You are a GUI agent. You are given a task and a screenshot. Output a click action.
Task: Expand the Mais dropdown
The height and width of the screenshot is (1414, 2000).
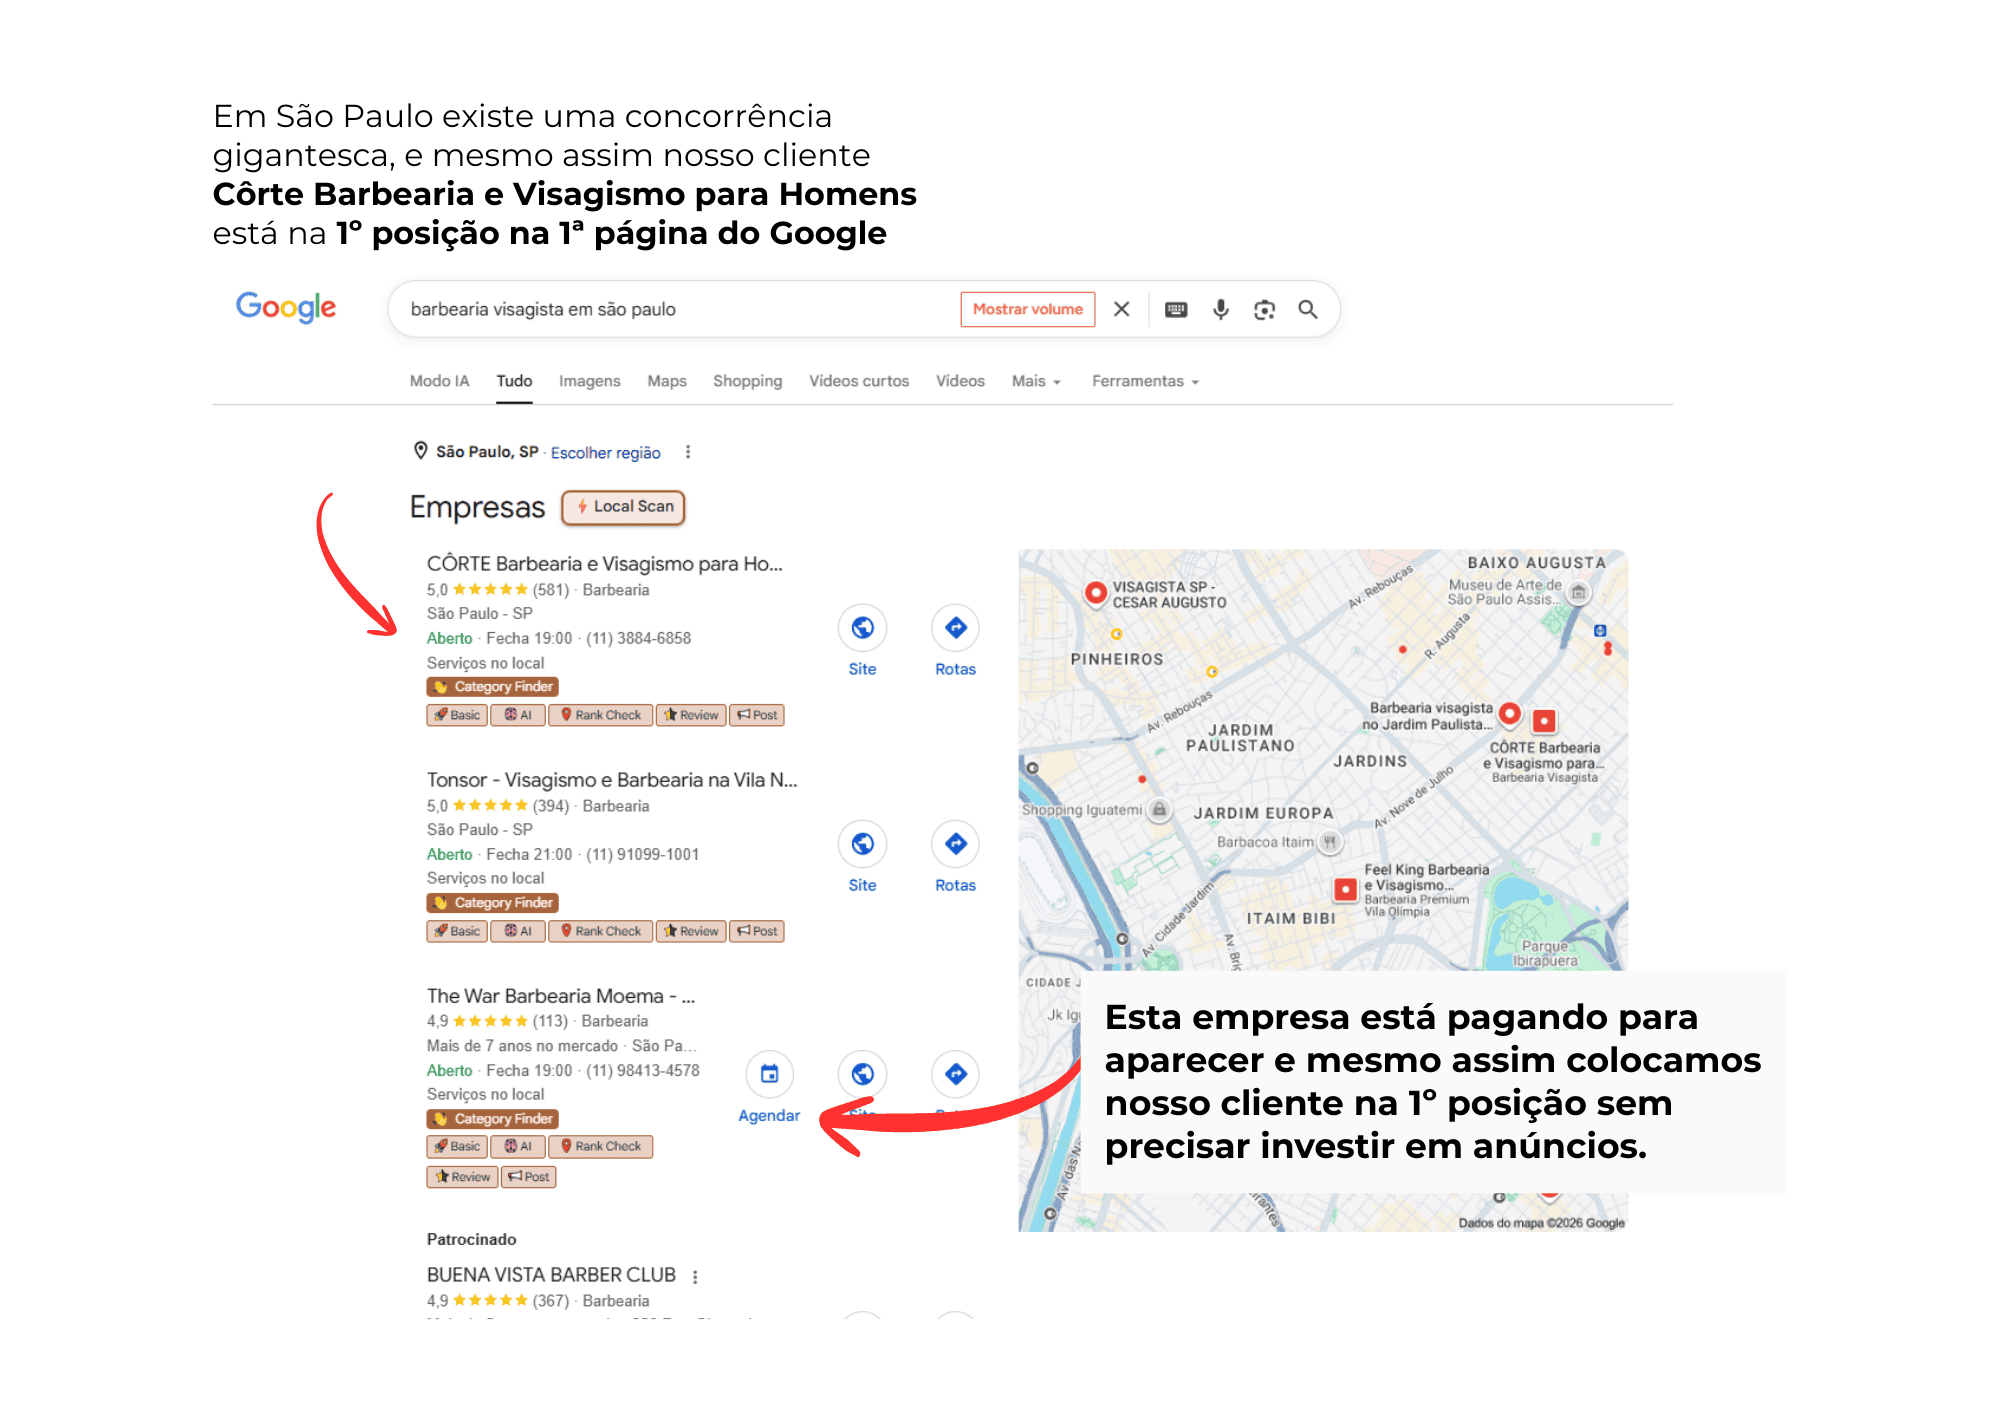(1036, 381)
